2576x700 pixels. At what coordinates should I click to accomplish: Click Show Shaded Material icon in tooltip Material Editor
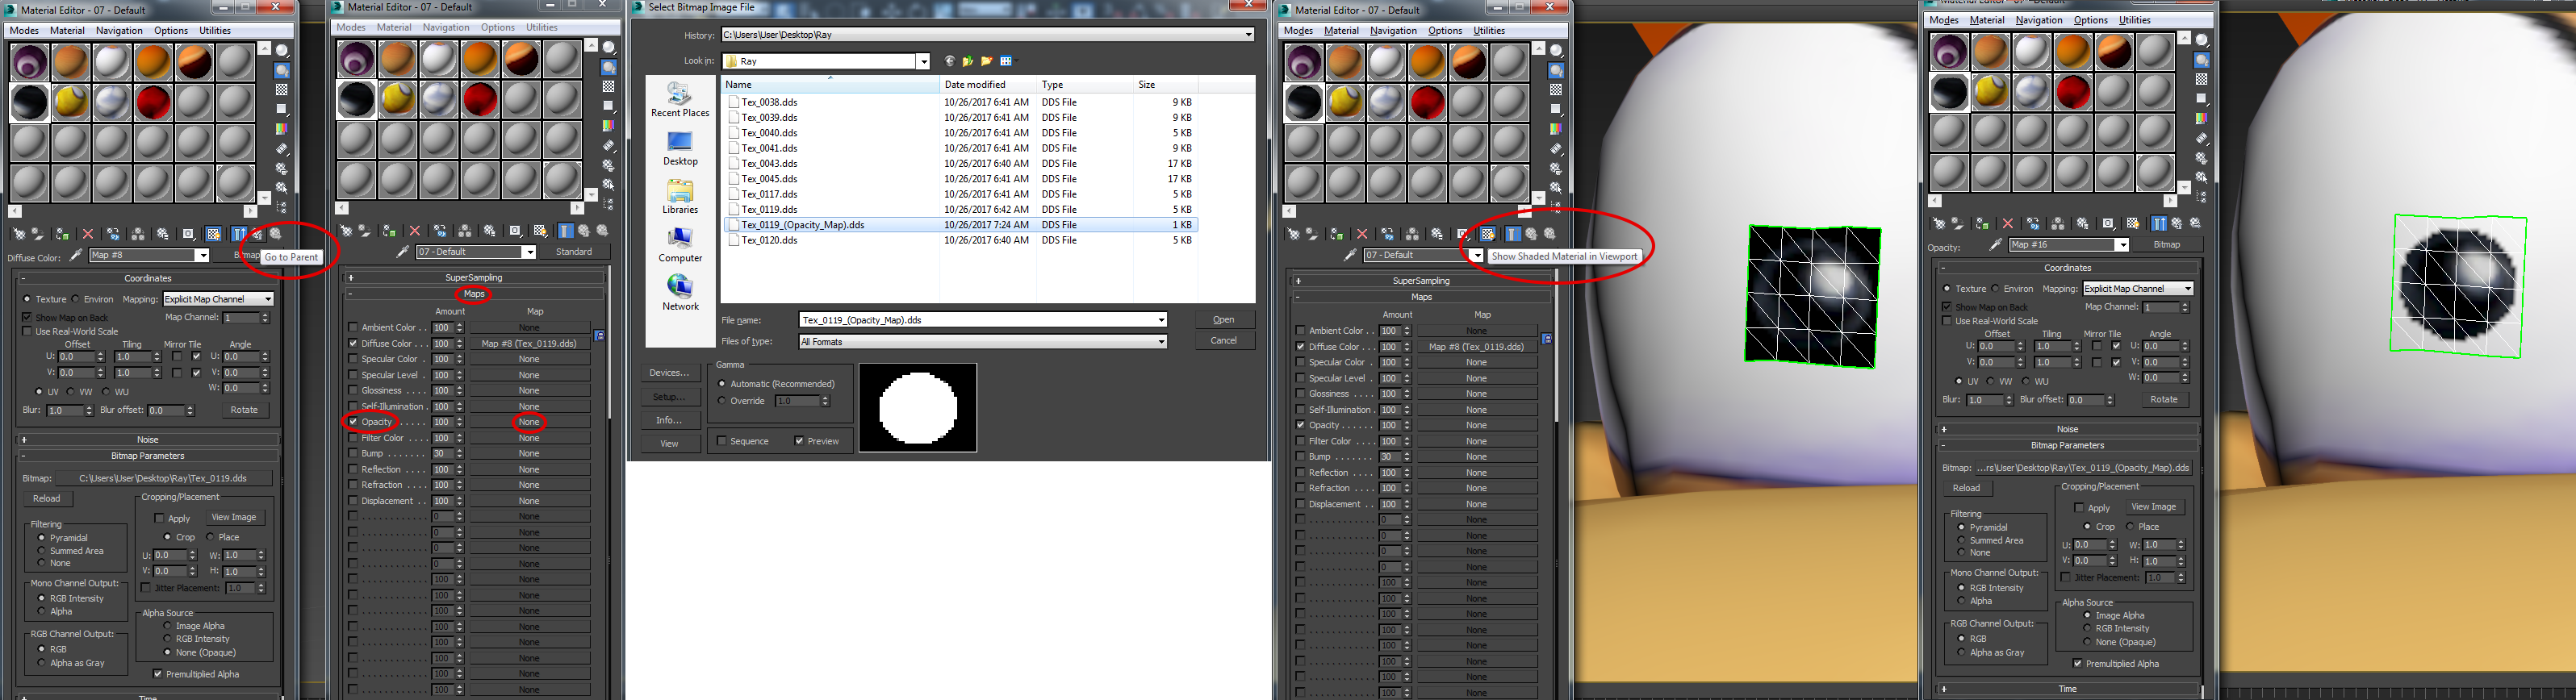1488,233
